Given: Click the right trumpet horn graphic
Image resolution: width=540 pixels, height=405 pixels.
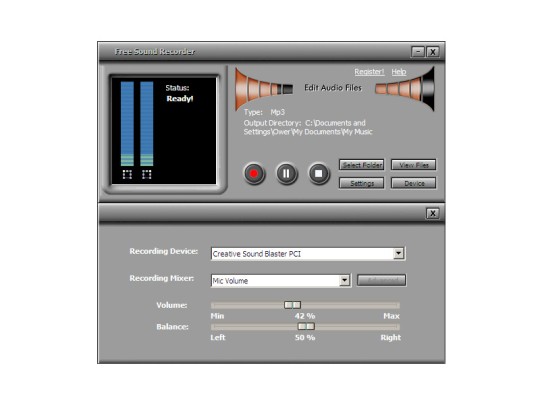Looking at the screenshot, I should [405, 89].
